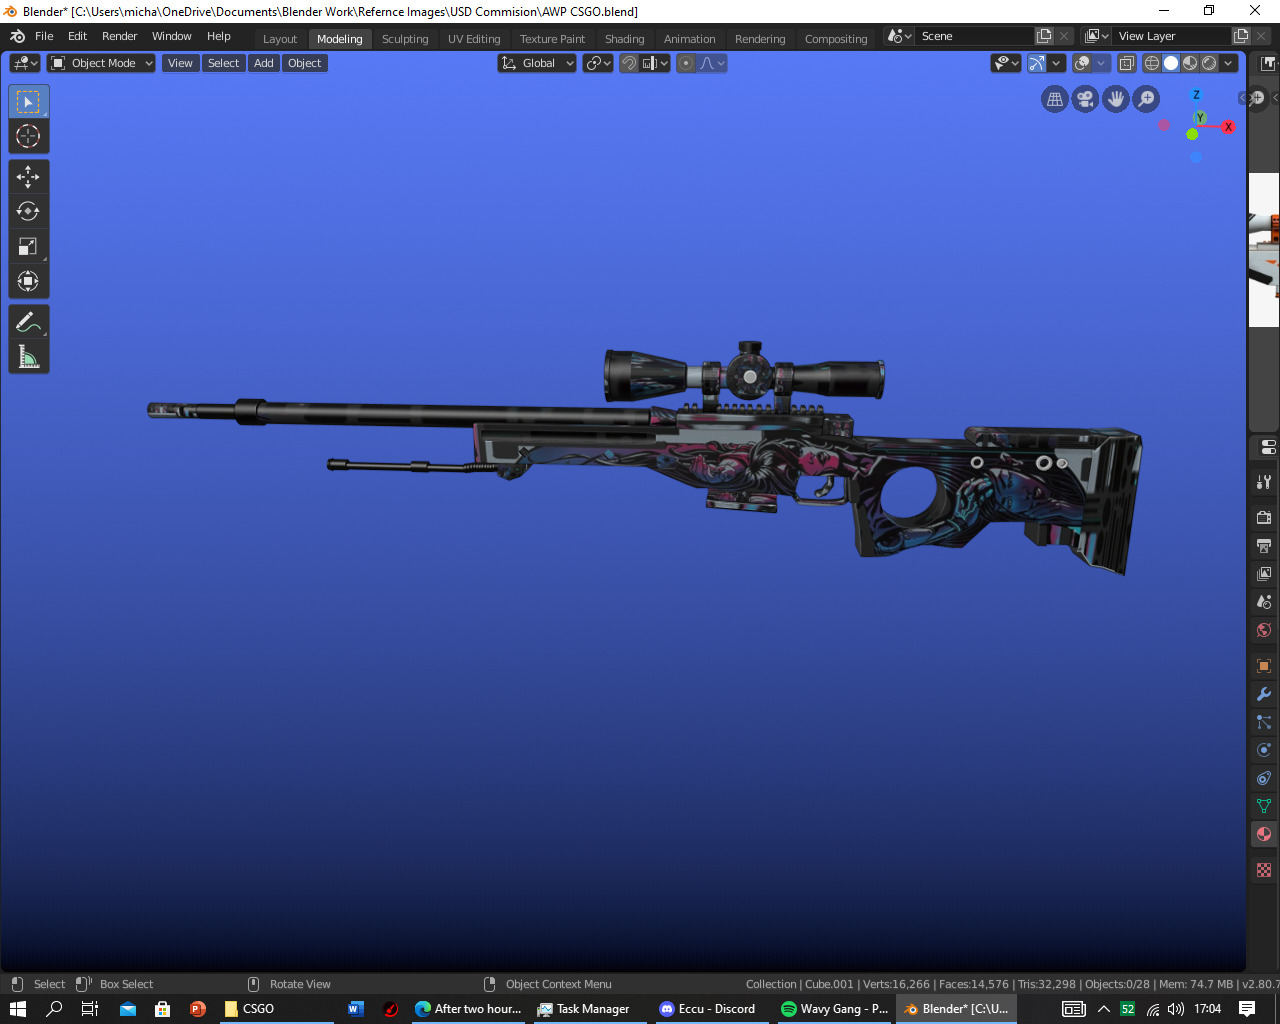Image resolution: width=1280 pixels, height=1024 pixels.
Task: Open the World properties panel
Action: (1262, 629)
